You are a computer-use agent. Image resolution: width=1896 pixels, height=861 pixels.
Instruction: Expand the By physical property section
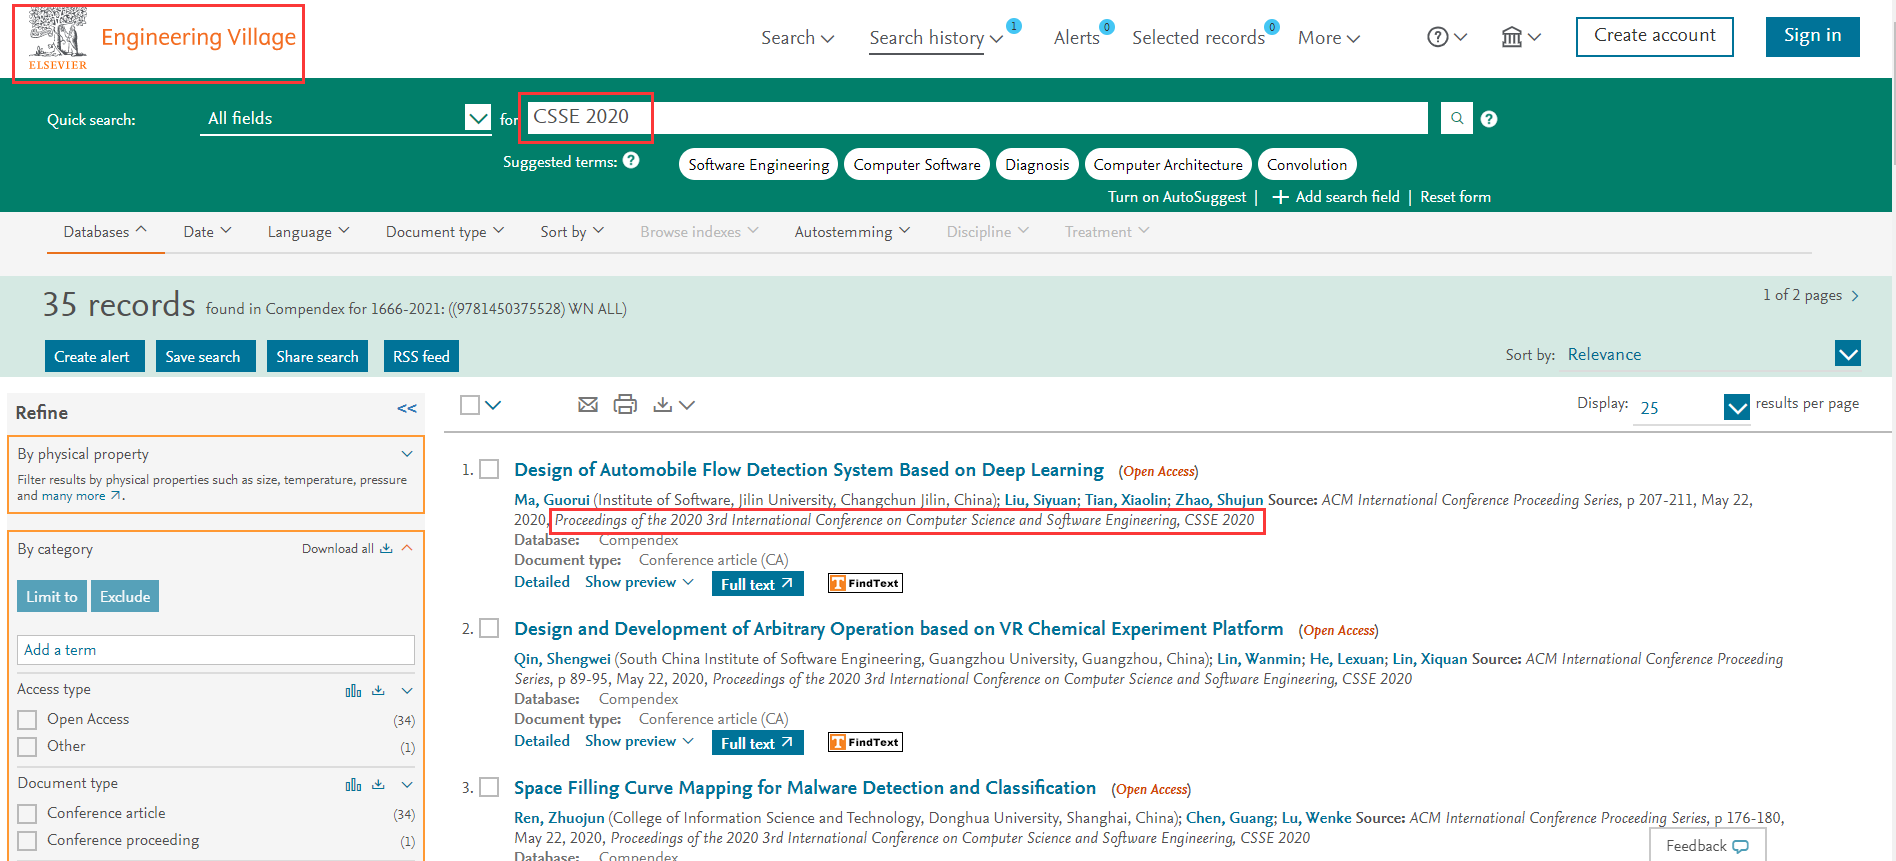407,454
